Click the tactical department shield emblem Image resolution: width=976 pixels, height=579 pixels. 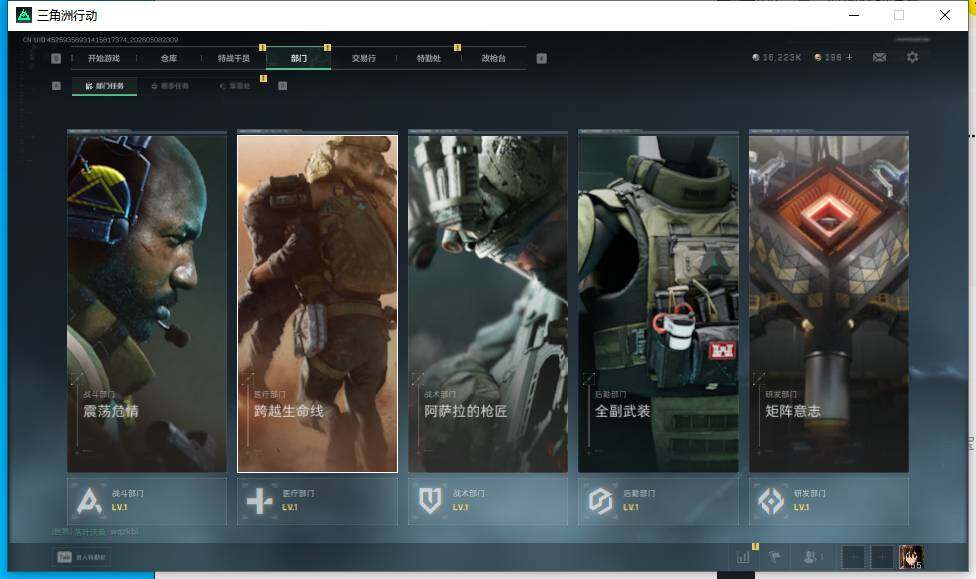(430, 501)
